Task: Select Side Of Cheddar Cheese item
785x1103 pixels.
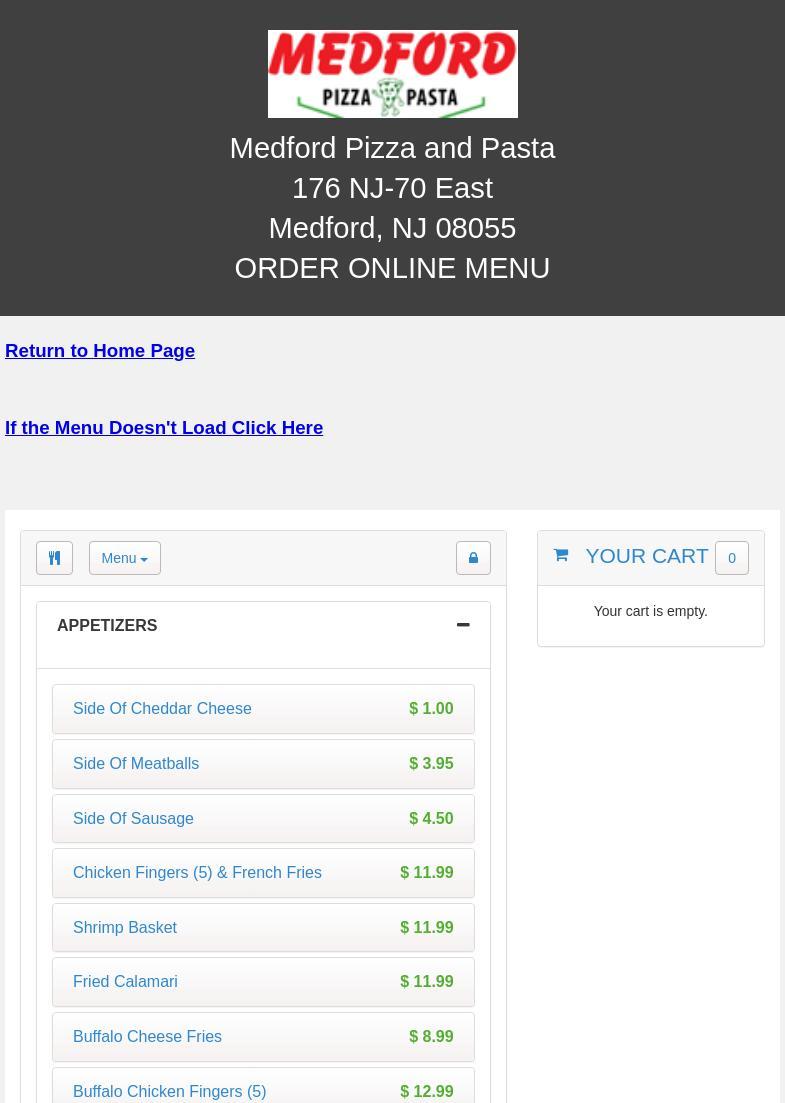Action: 162,709
